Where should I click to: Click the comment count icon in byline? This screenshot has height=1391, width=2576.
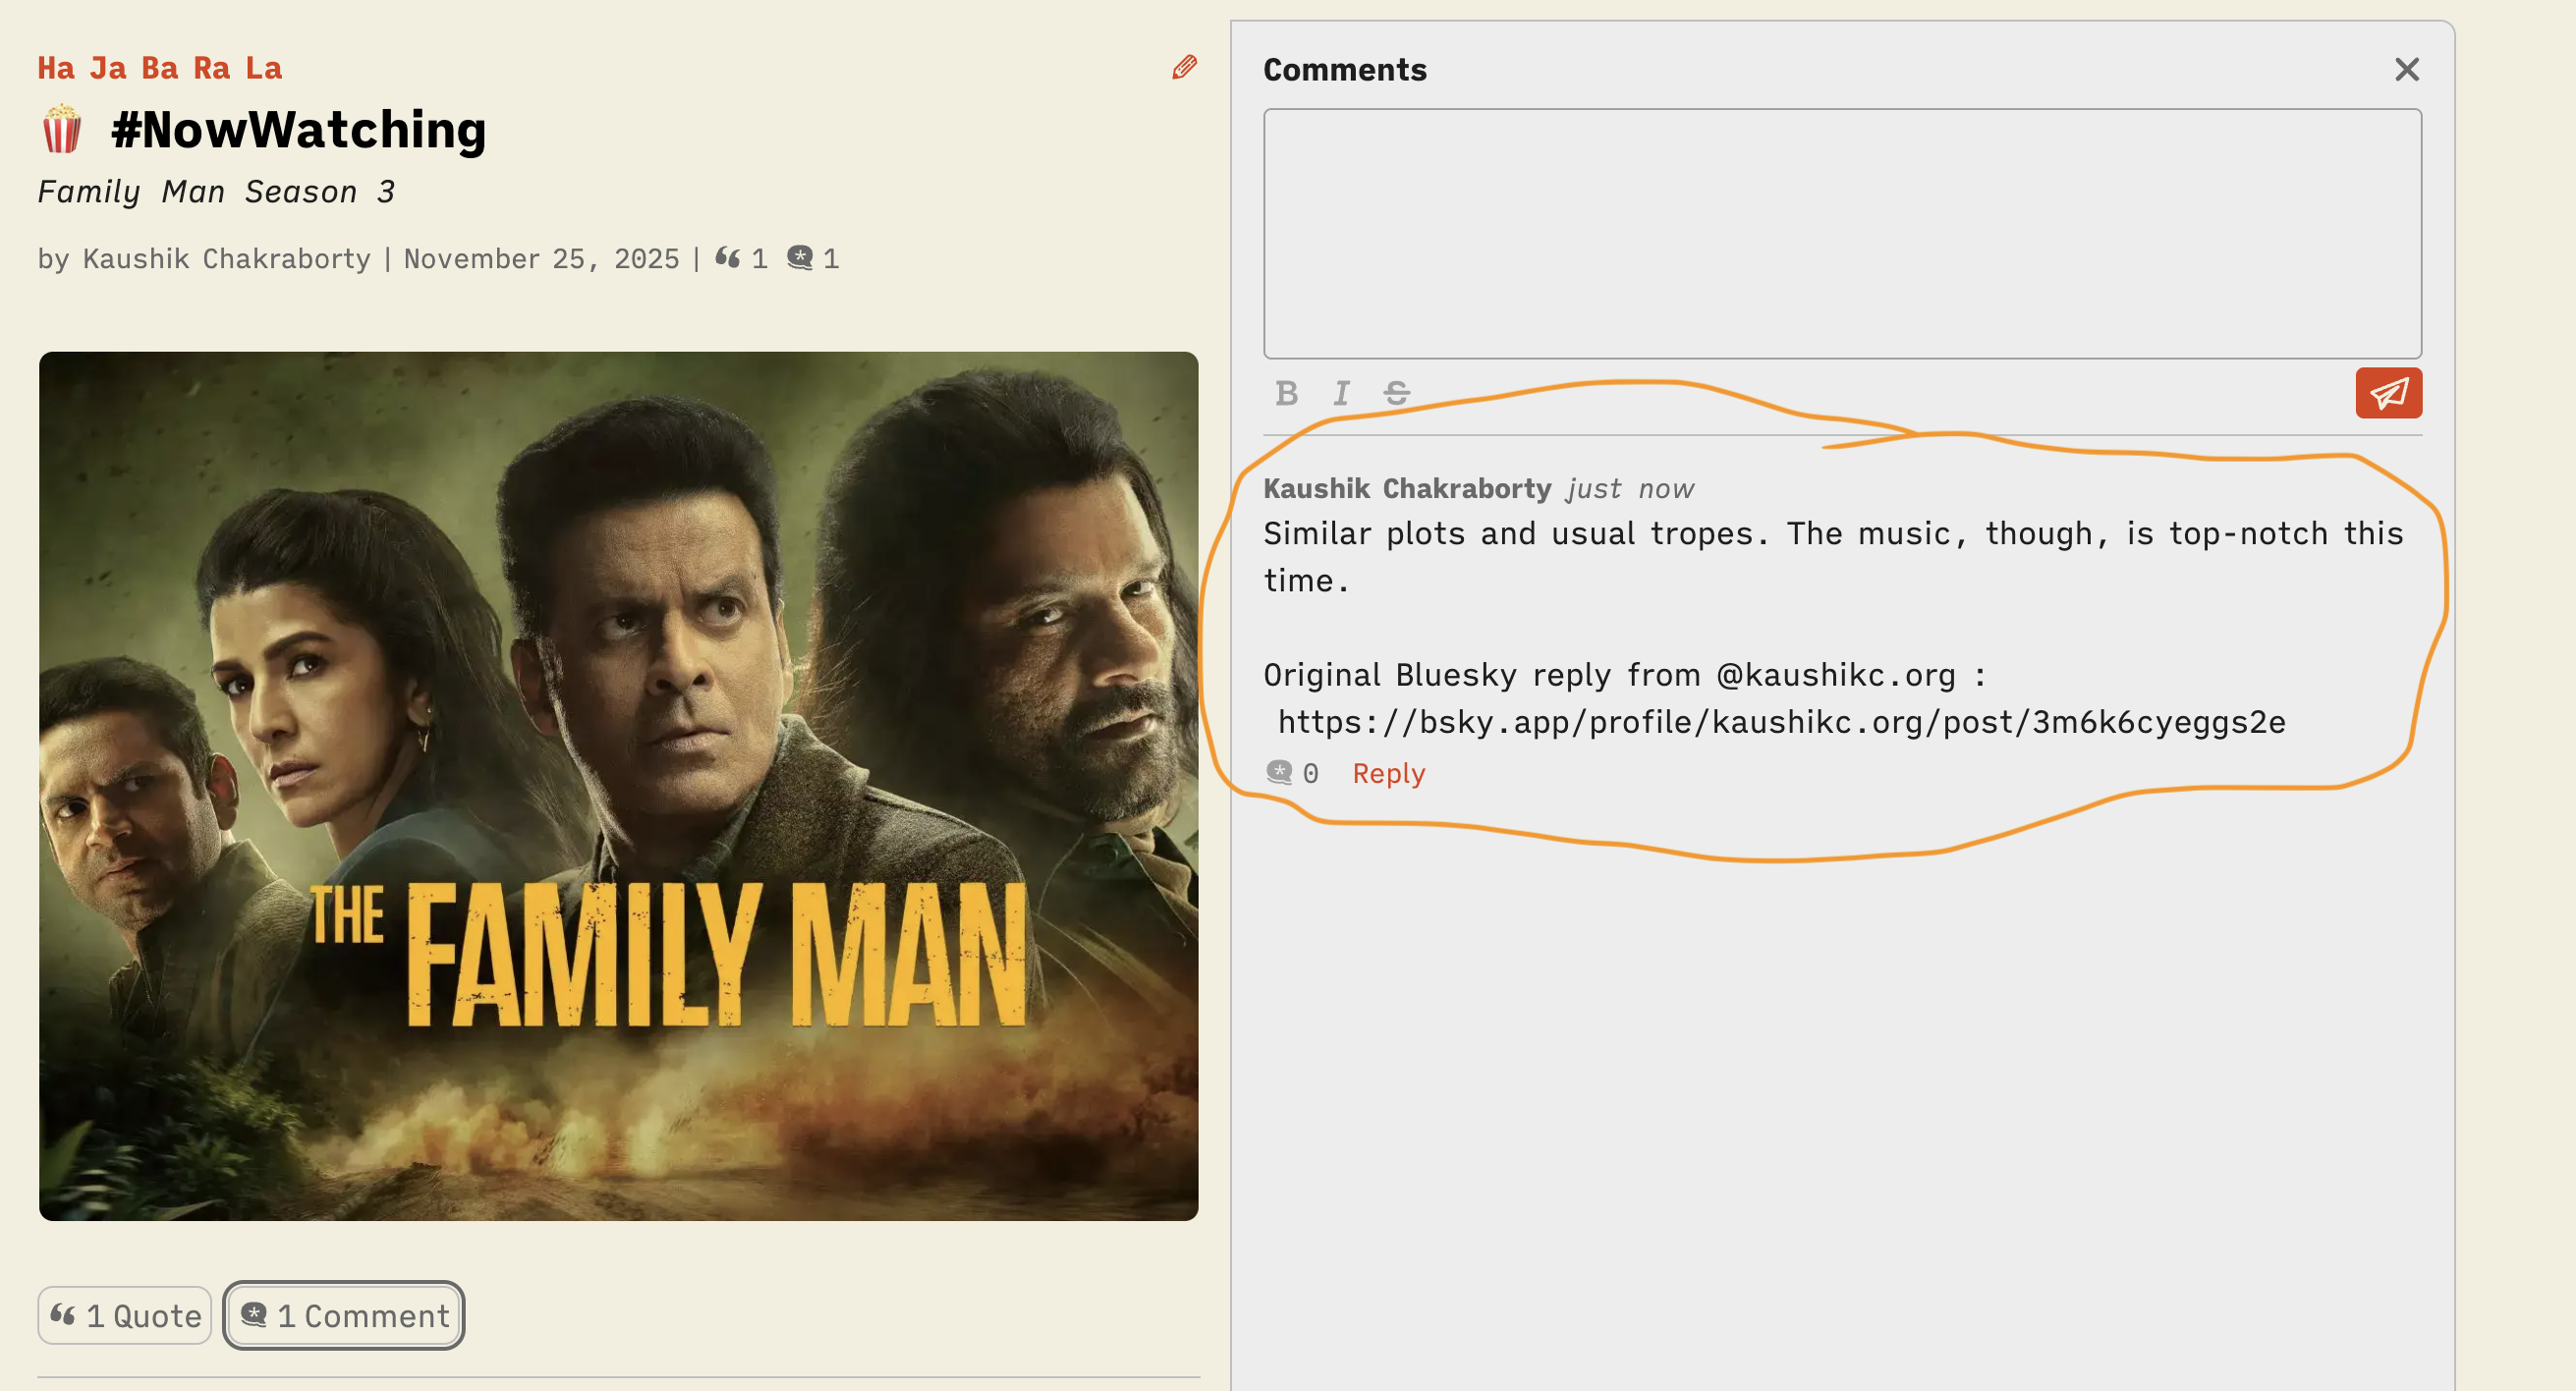tap(800, 258)
